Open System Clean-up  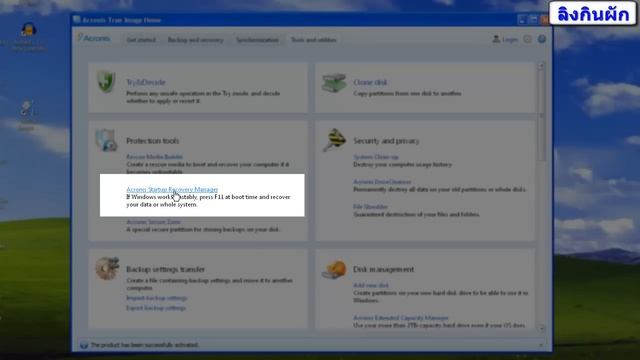[376, 157]
